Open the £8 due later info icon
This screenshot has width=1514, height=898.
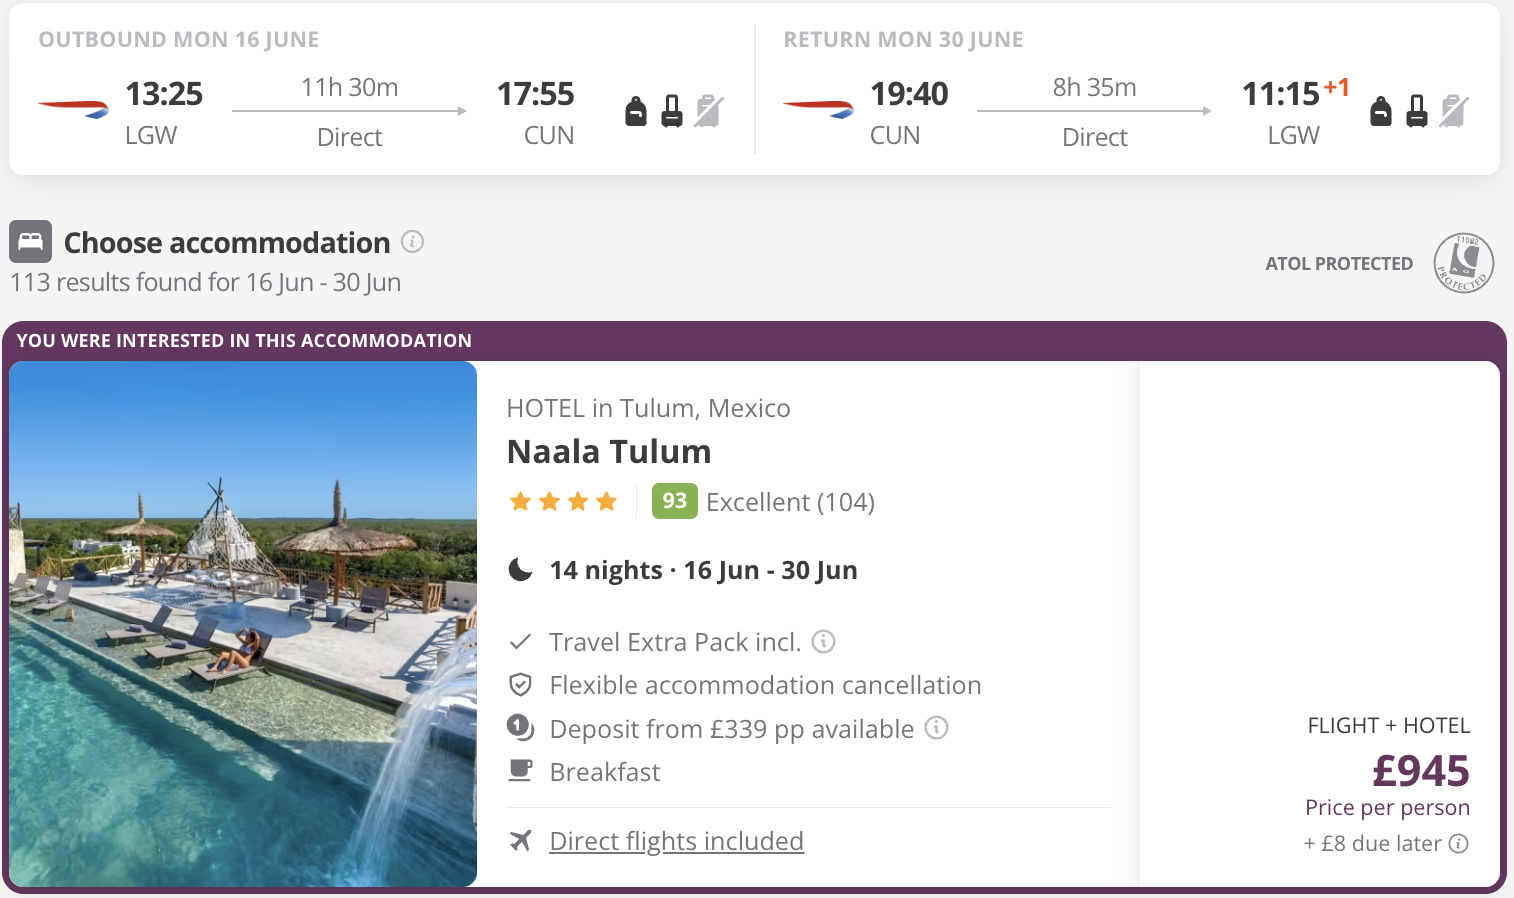[x=1459, y=843]
